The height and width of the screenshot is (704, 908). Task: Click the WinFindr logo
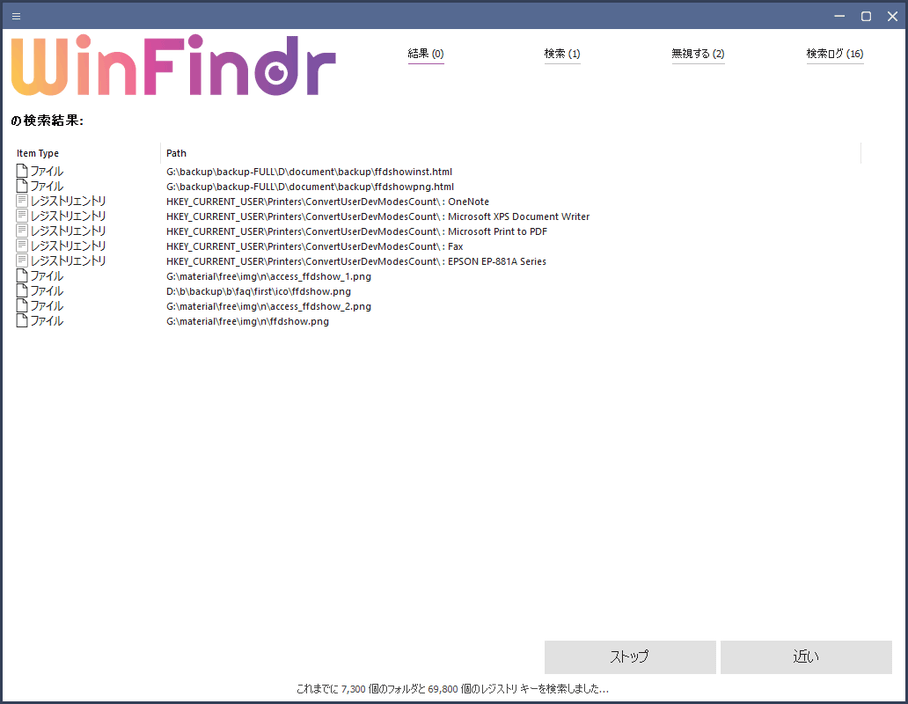173,65
